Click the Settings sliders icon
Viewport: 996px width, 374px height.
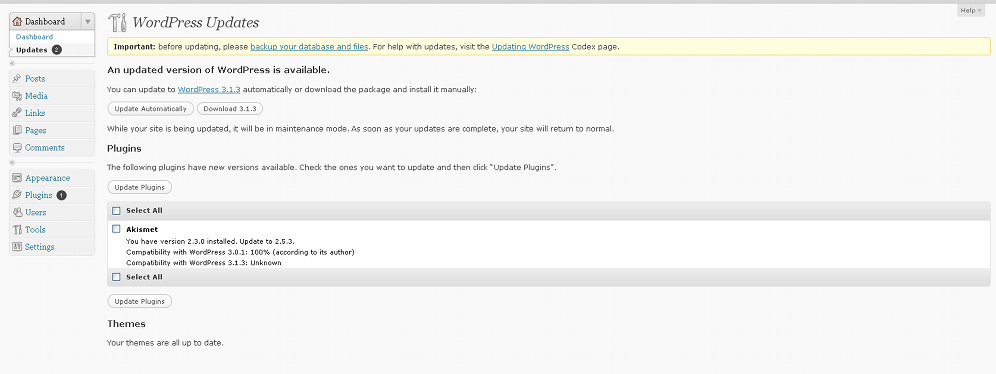click(x=17, y=246)
